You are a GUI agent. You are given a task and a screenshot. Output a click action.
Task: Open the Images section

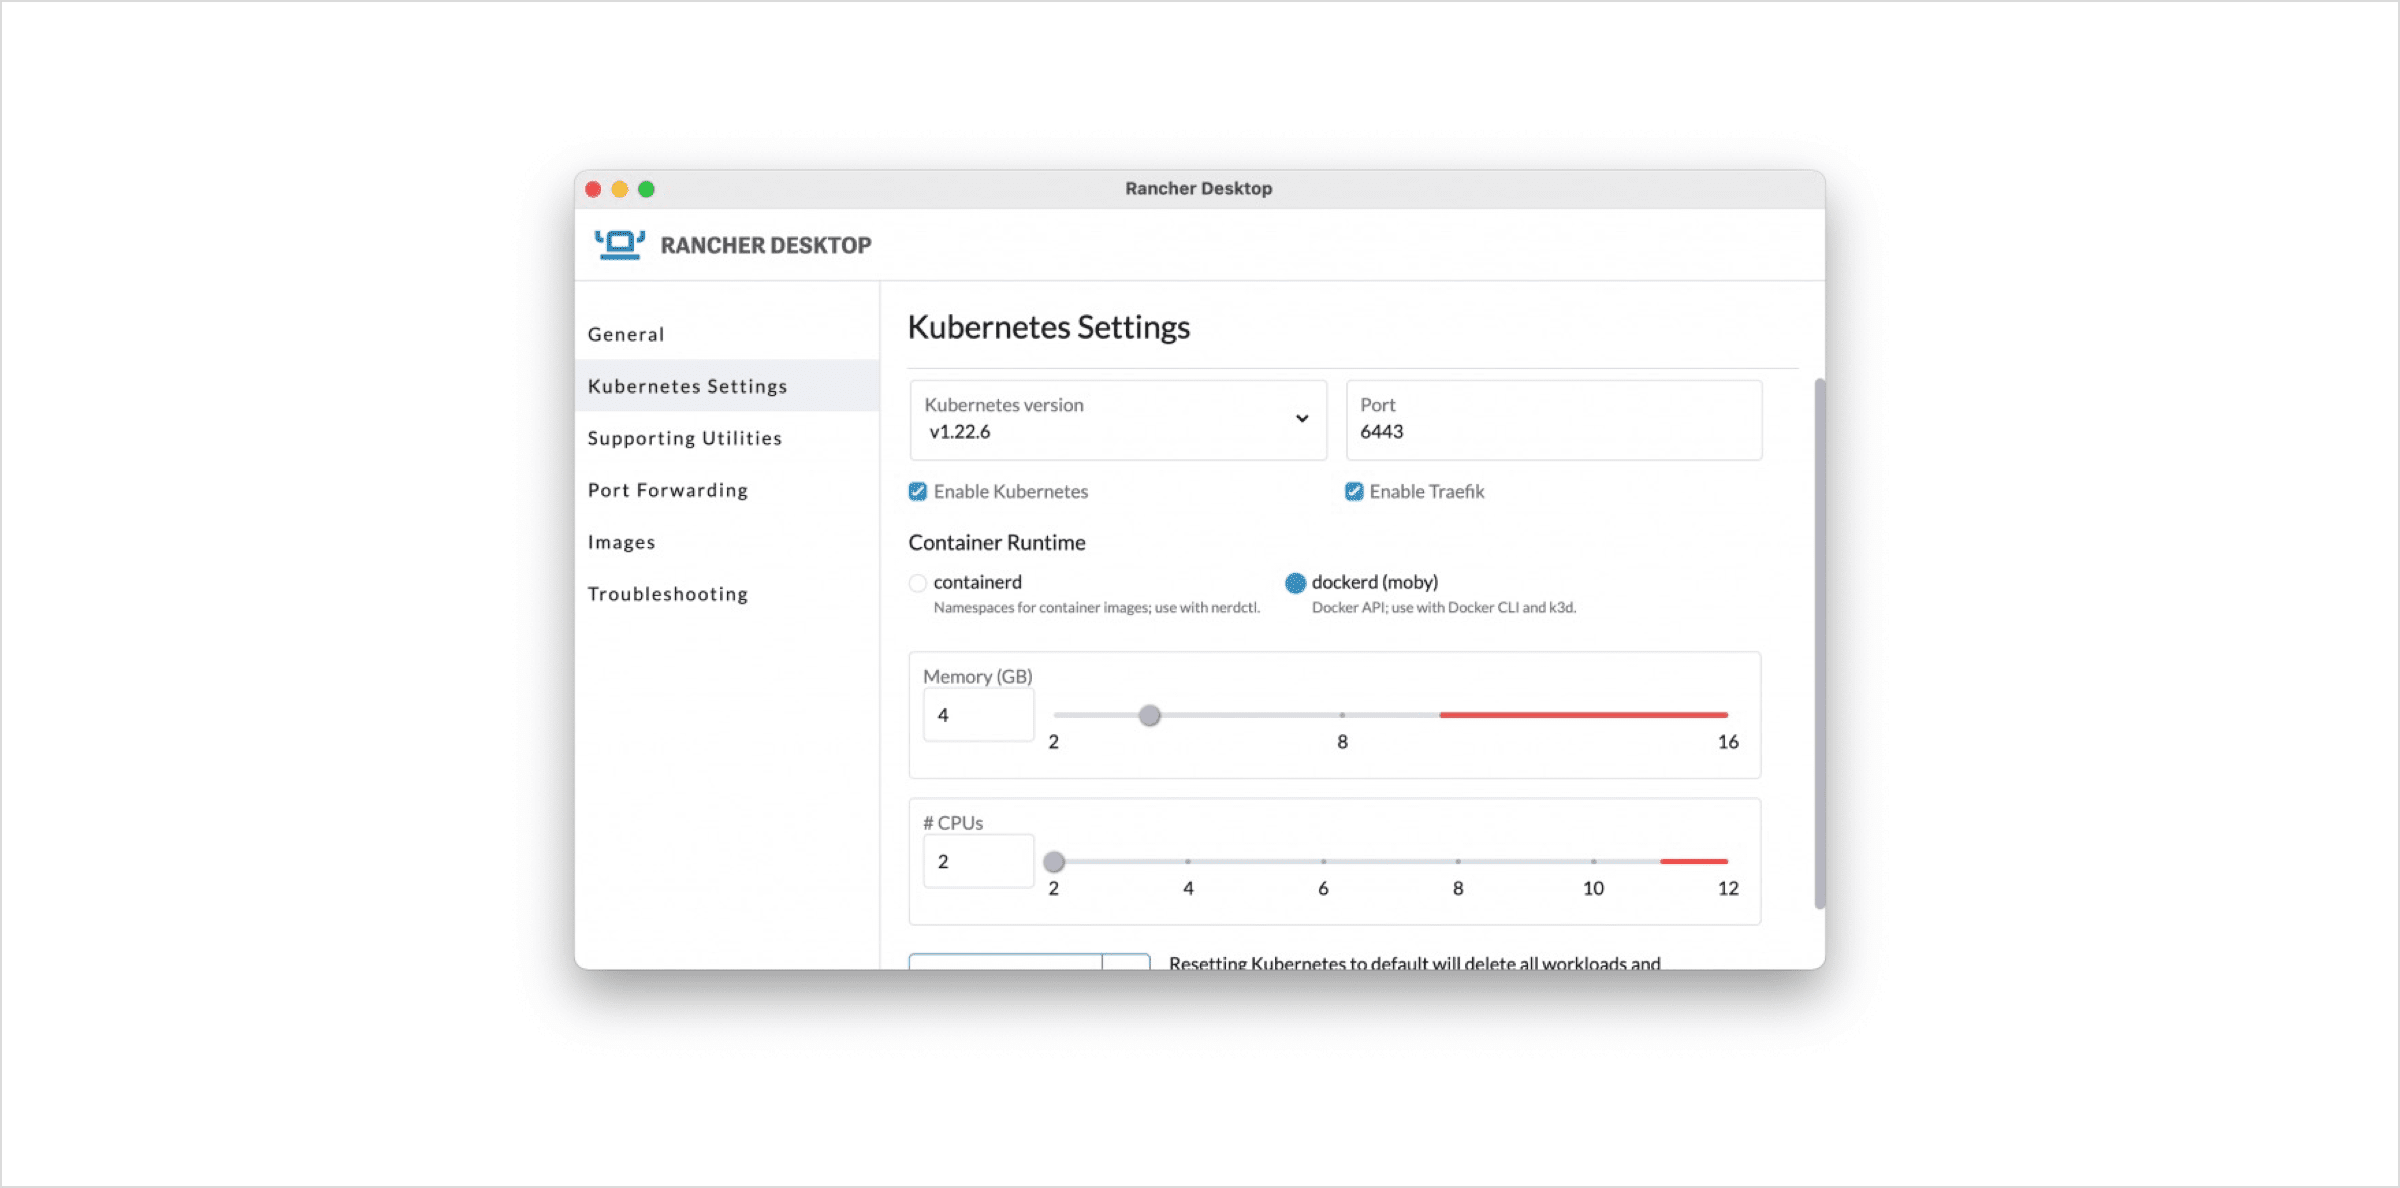622,542
